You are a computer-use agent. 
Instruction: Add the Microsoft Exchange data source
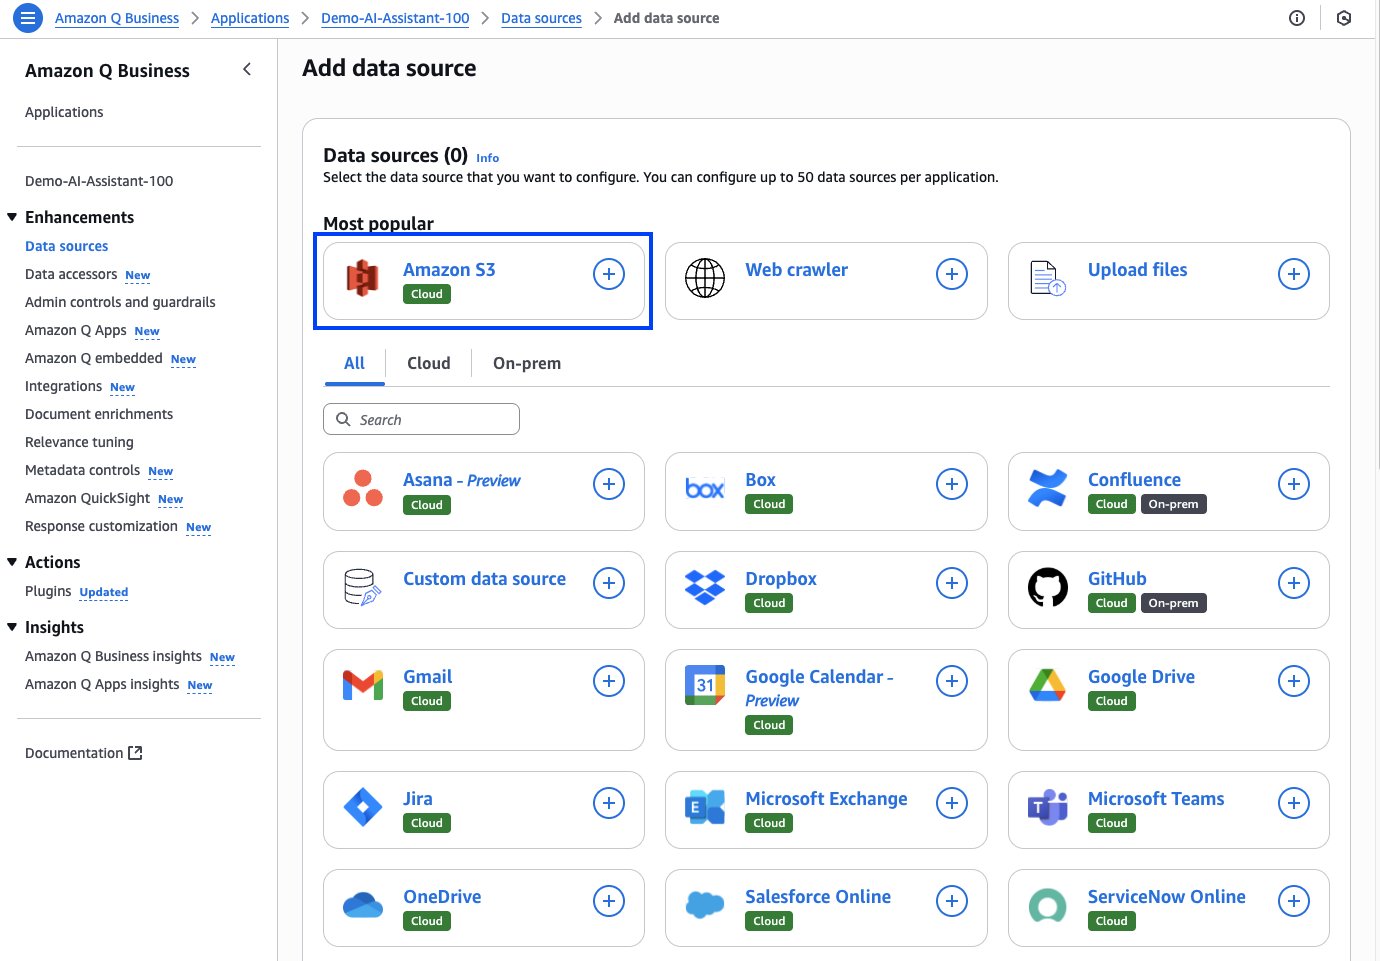[952, 803]
